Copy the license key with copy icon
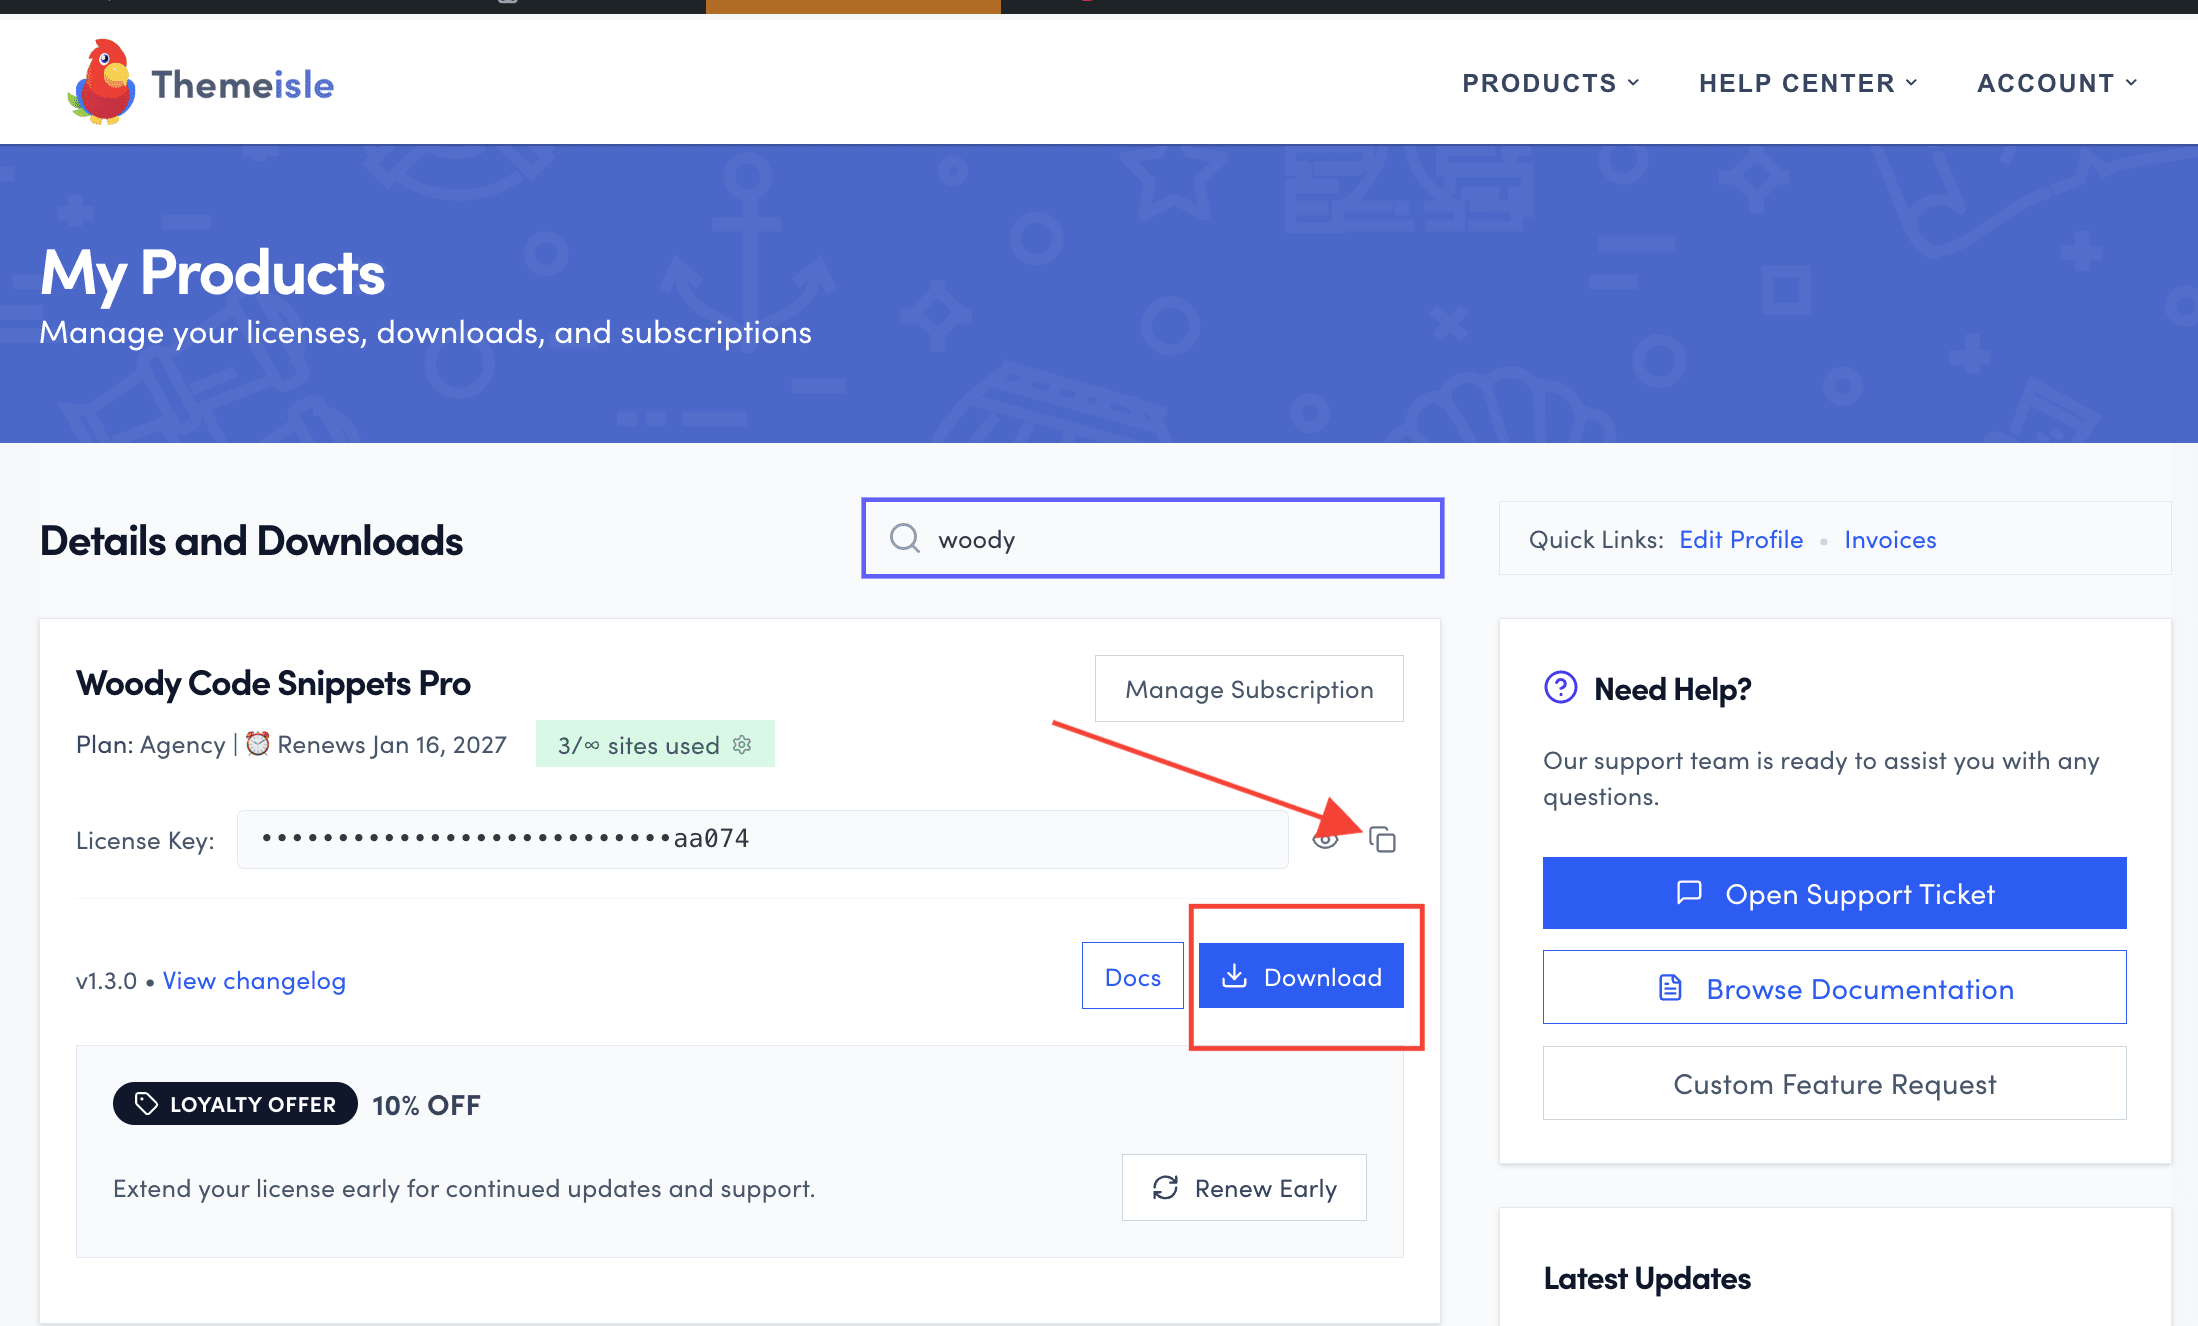This screenshot has width=2198, height=1326. click(x=1382, y=840)
